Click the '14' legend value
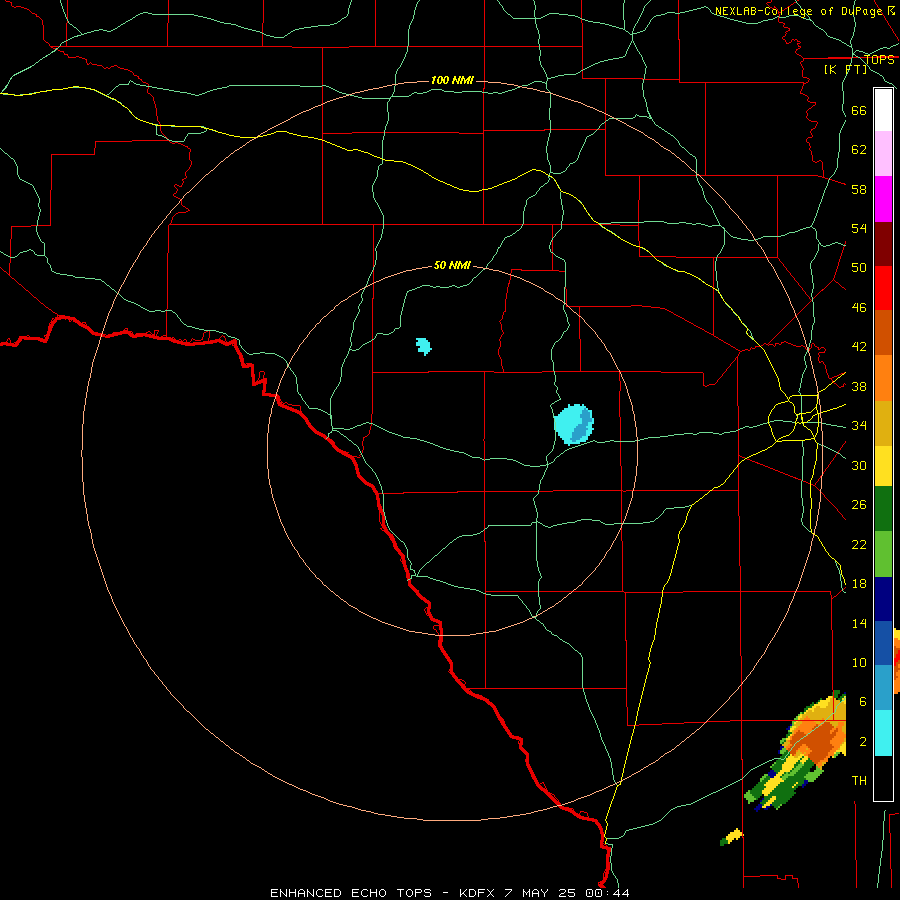Image resolution: width=900 pixels, height=900 pixels. 859,623
